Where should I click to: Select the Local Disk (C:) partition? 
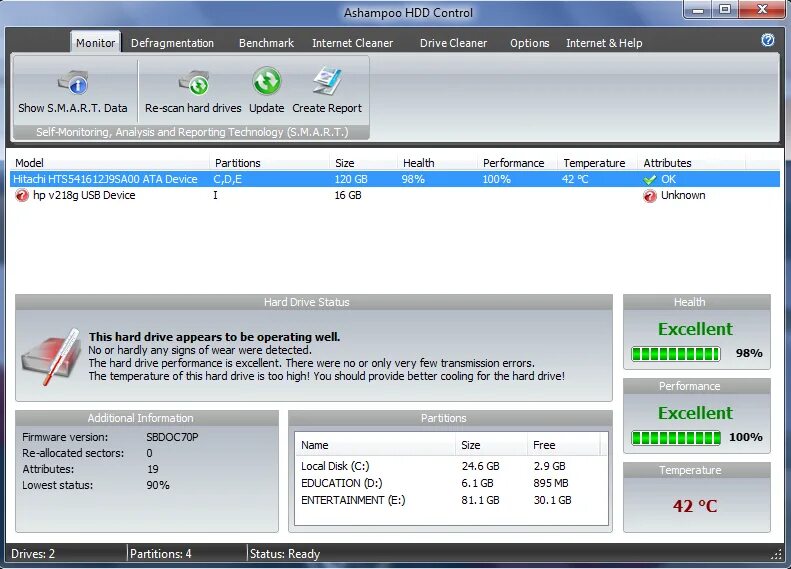(451, 466)
